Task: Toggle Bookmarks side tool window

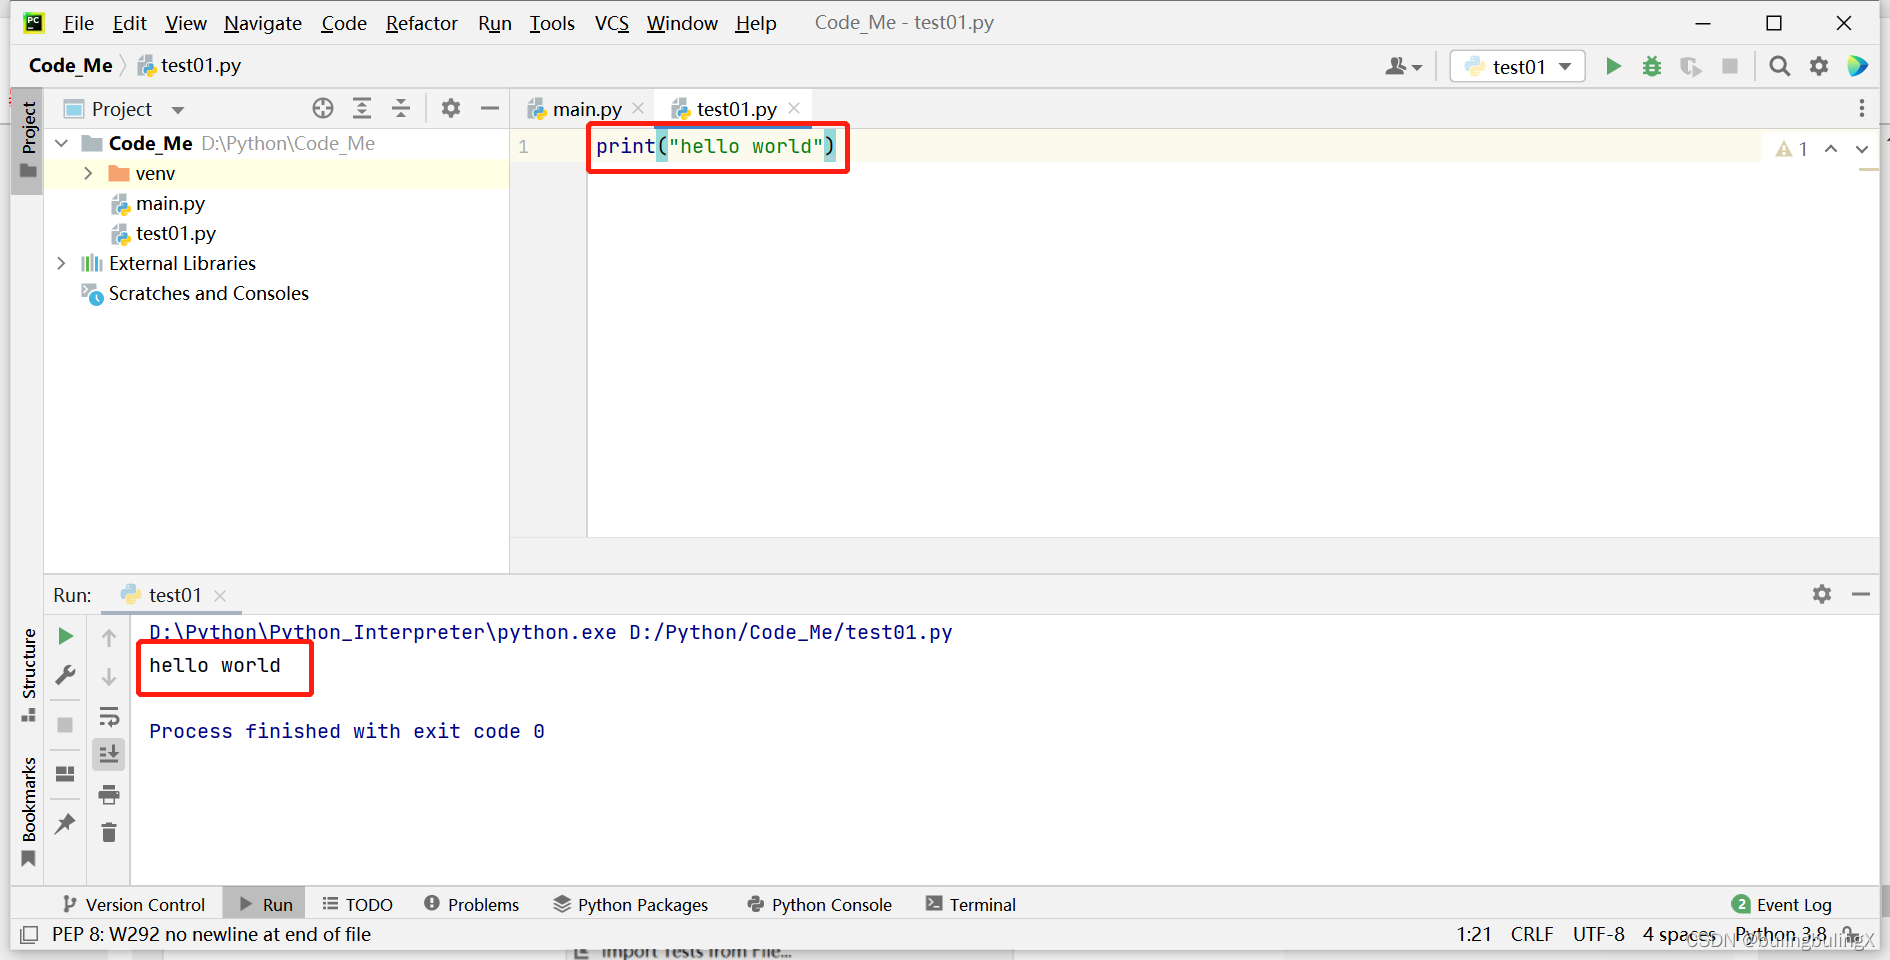Action: pos(28,812)
